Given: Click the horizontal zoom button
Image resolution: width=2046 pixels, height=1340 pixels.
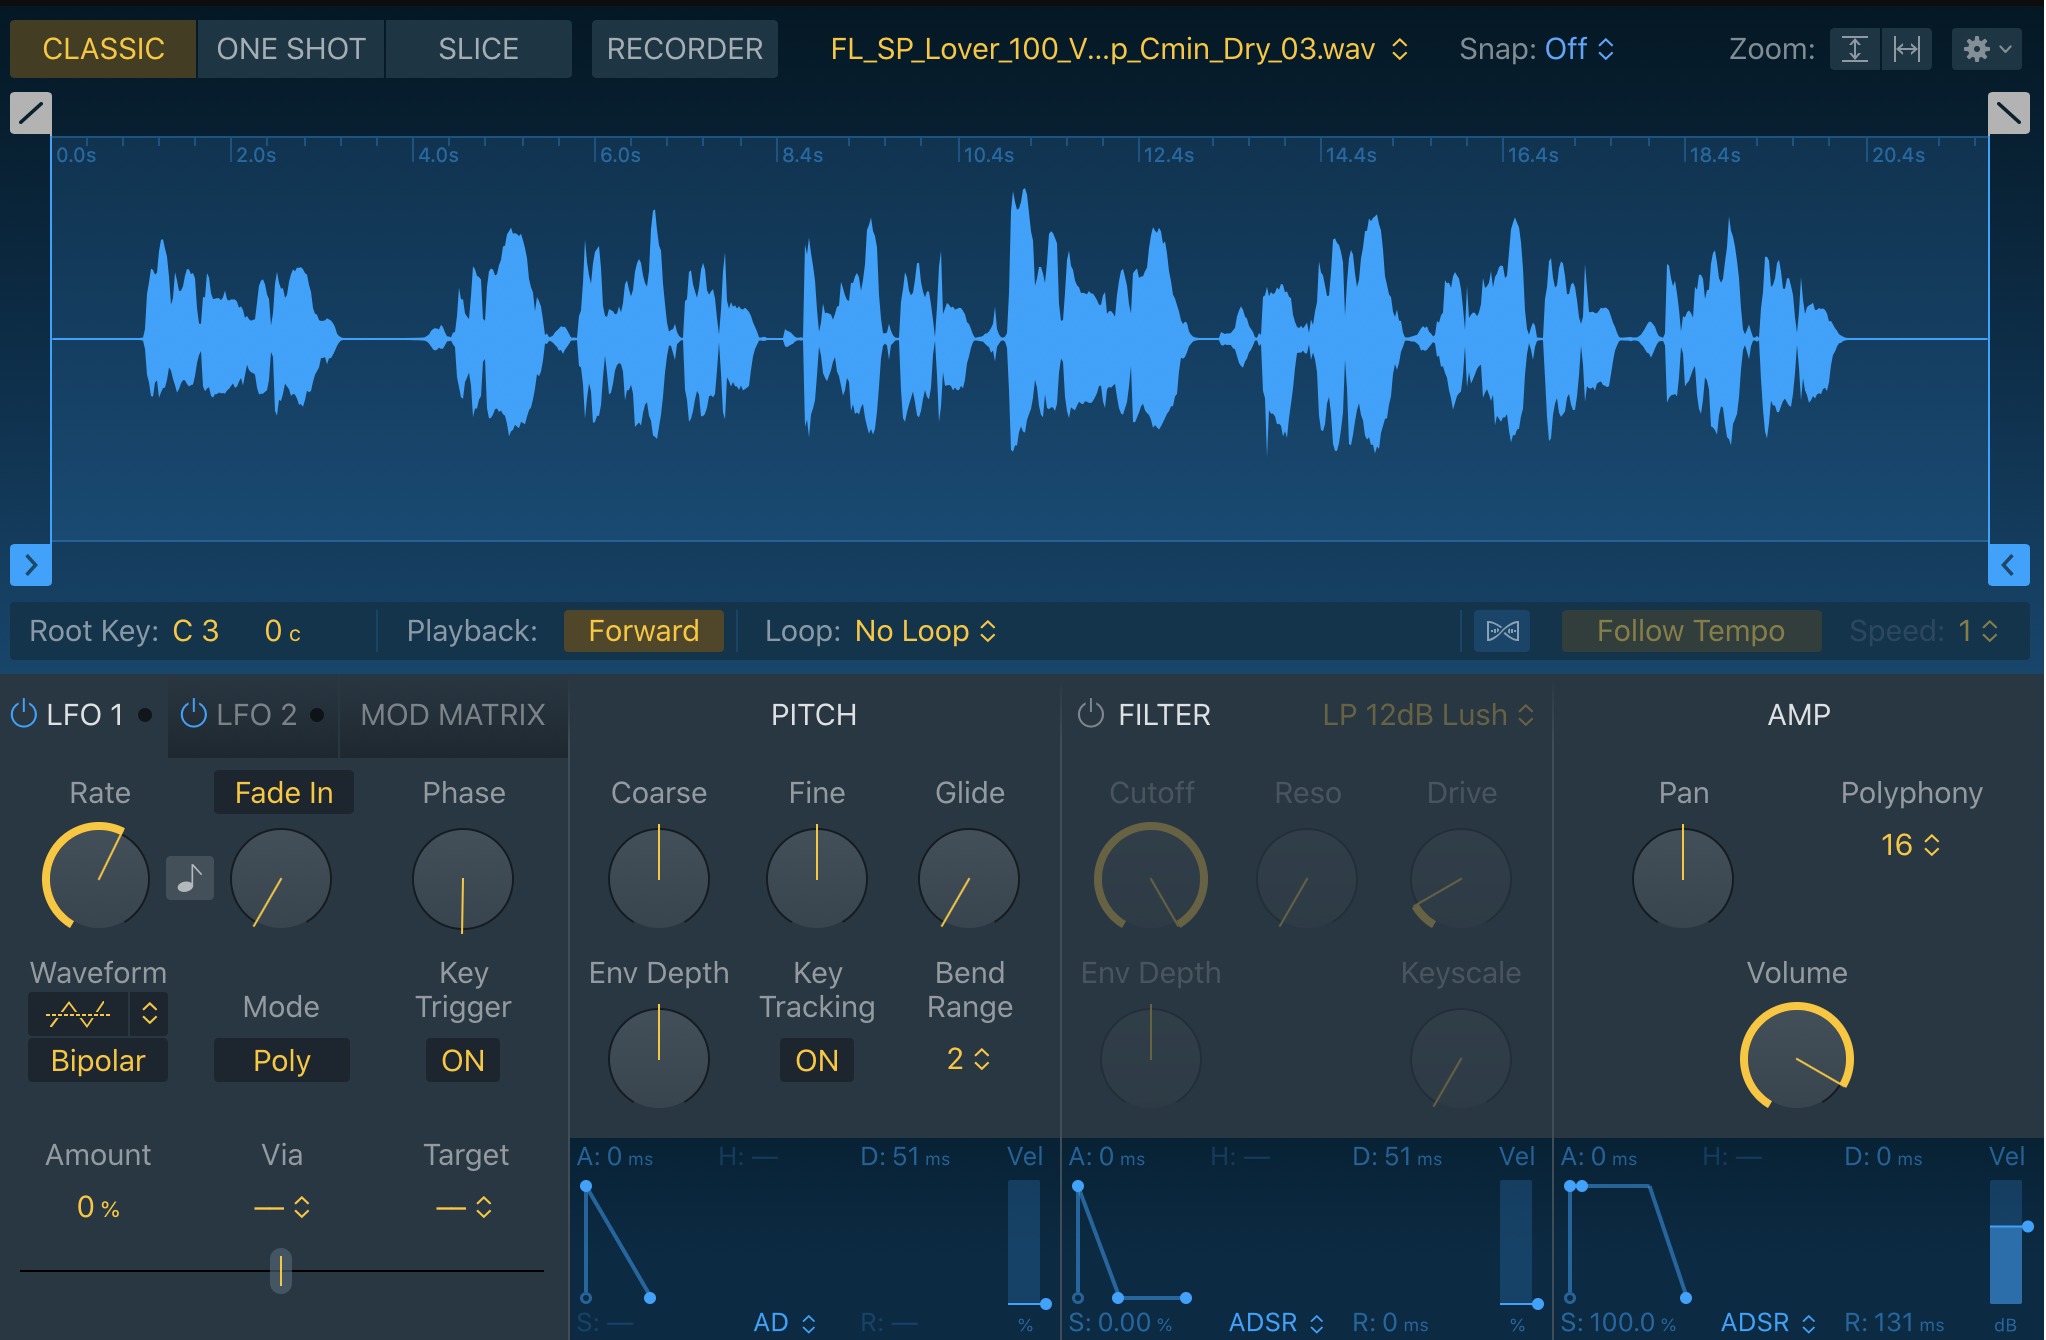Looking at the screenshot, I should (x=1907, y=49).
